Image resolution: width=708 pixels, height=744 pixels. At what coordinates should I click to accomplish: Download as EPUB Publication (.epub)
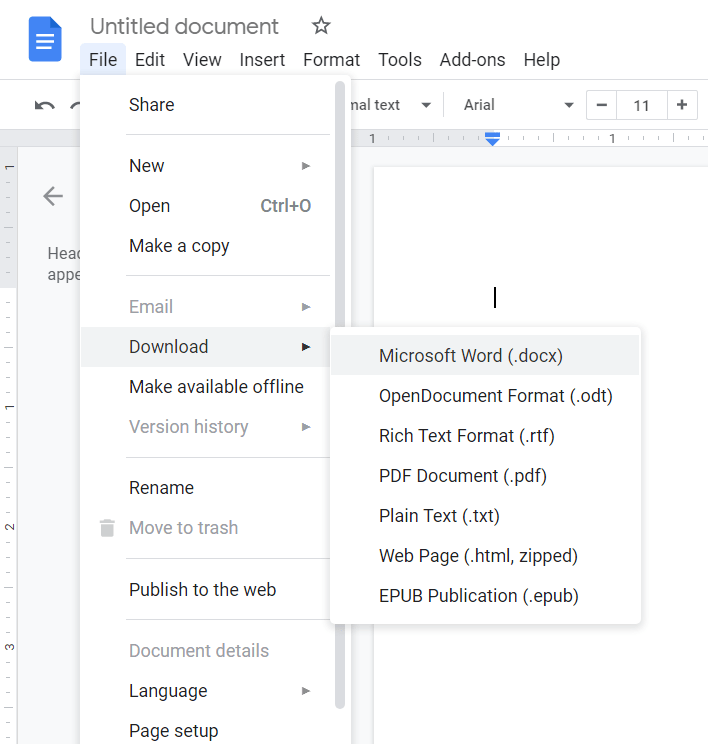[485, 595]
